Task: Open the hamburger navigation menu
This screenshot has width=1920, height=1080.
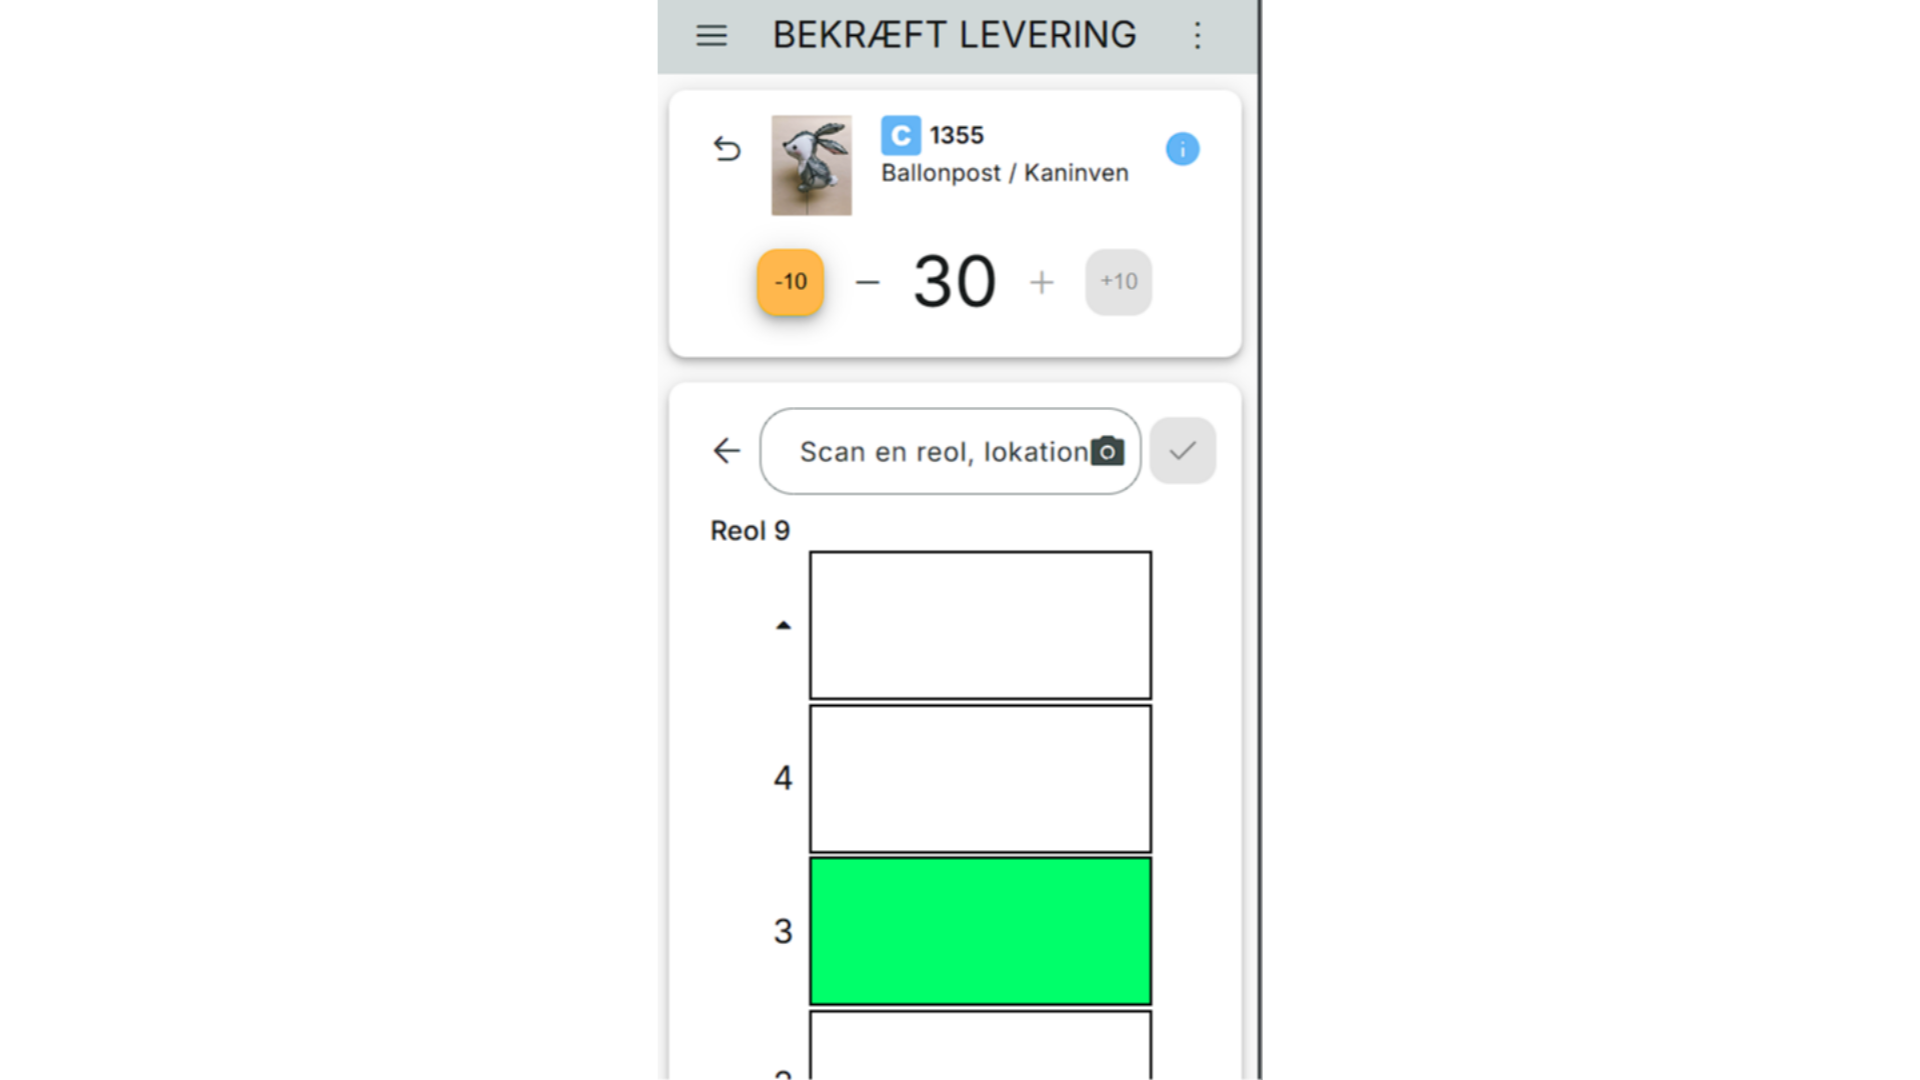Action: (x=711, y=36)
